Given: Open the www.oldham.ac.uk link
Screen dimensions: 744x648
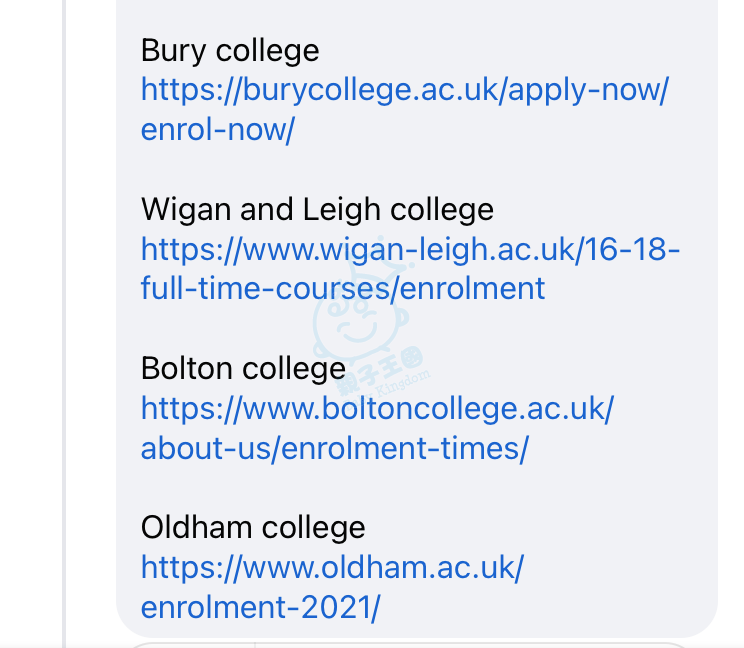Looking at the screenshot, I should [332, 568].
